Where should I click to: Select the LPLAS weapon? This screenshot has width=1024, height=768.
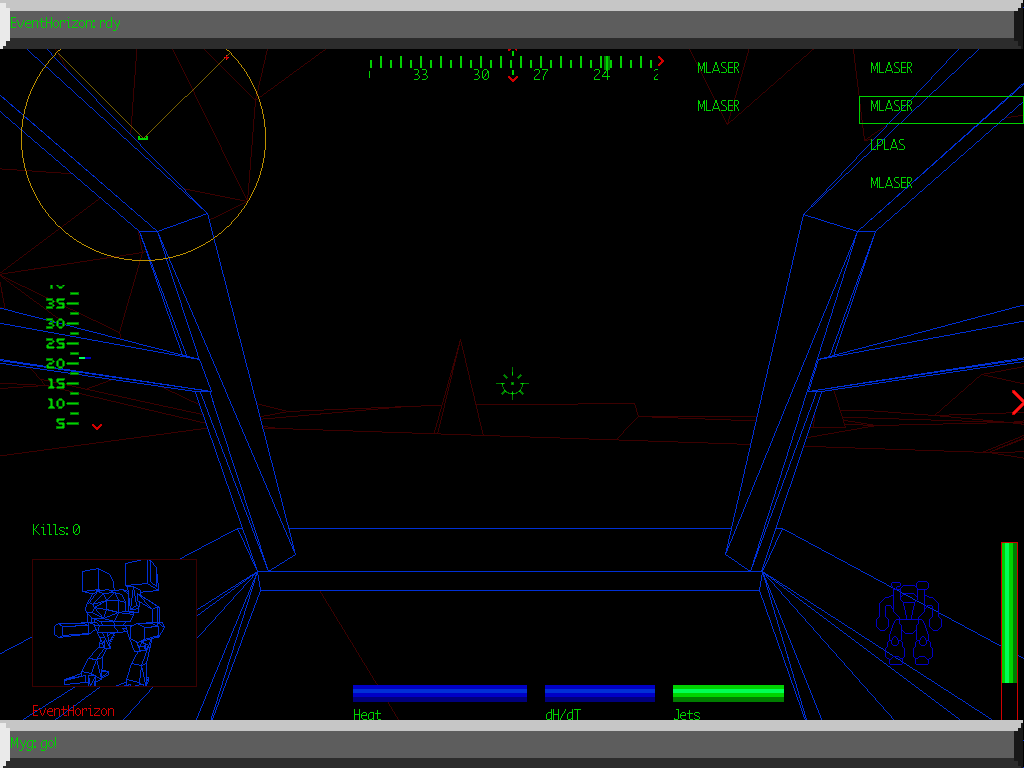(x=887, y=145)
